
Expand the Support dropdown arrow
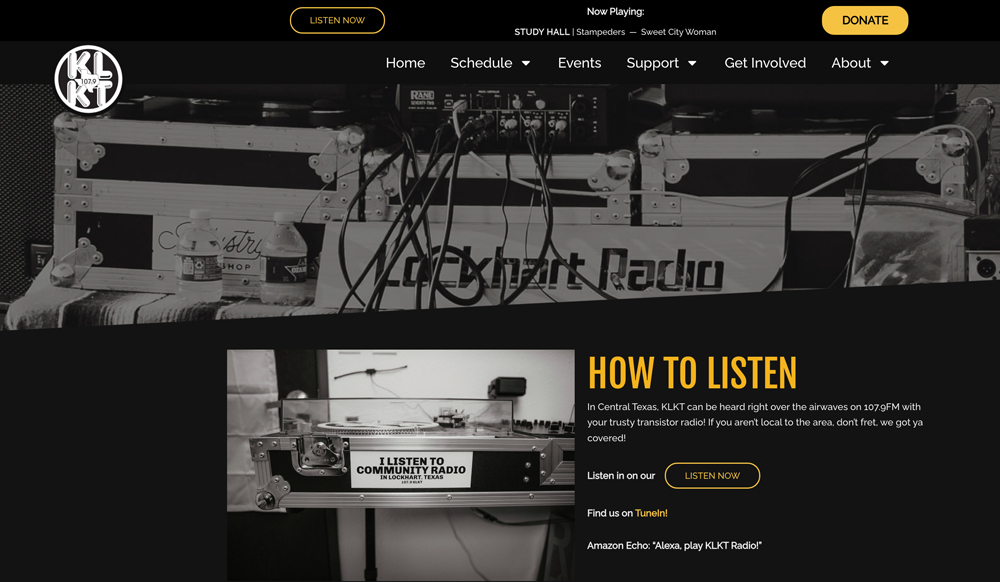[x=691, y=63]
